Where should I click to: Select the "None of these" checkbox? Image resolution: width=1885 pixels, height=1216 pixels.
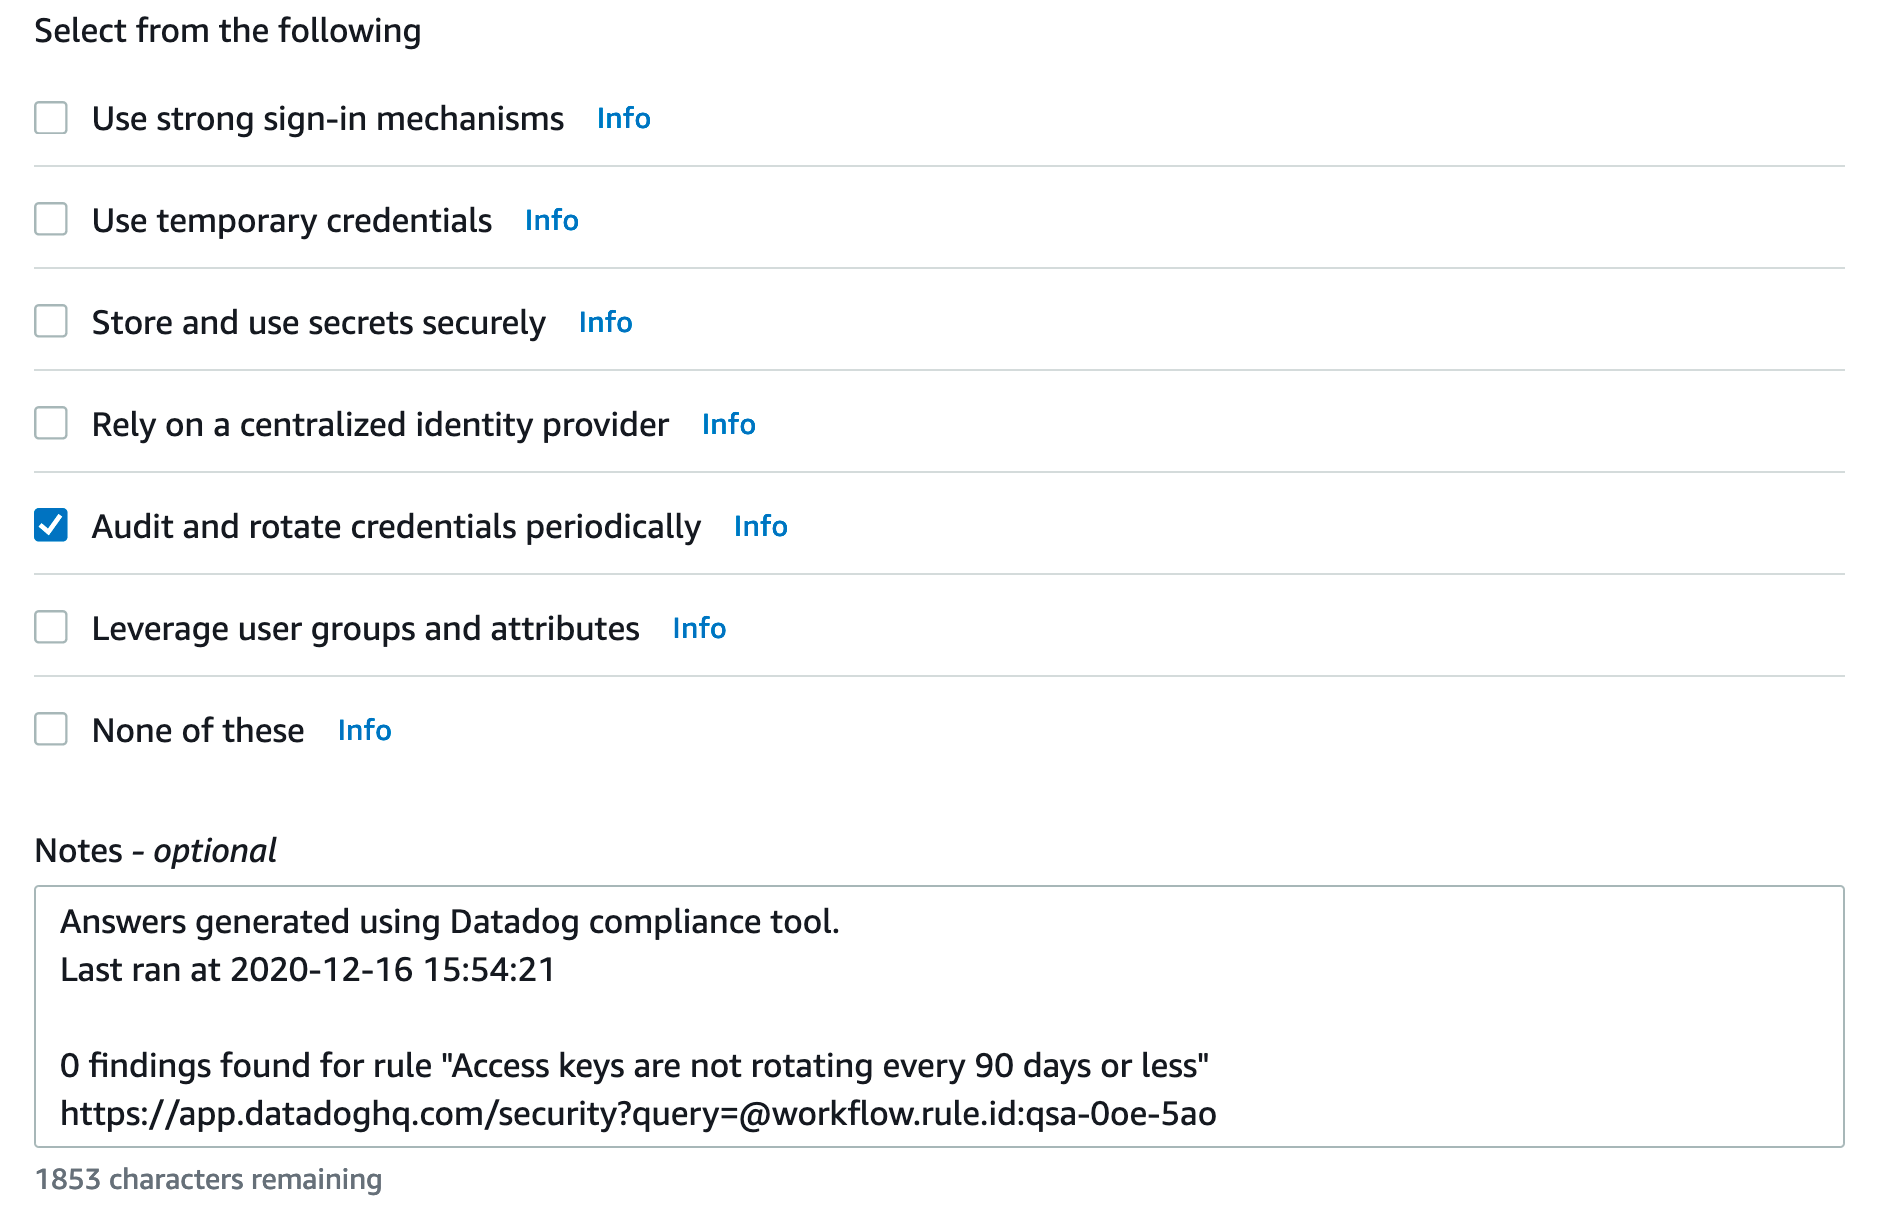pos(50,730)
